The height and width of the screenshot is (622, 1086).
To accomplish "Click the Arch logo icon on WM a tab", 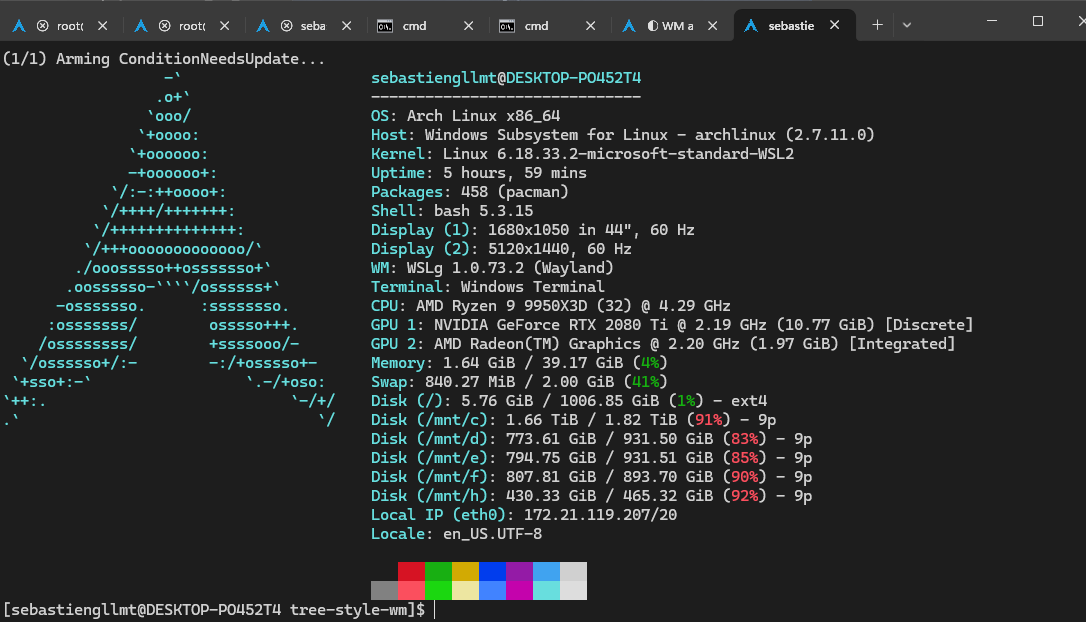I will pyautogui.click(x=629, y=26).
